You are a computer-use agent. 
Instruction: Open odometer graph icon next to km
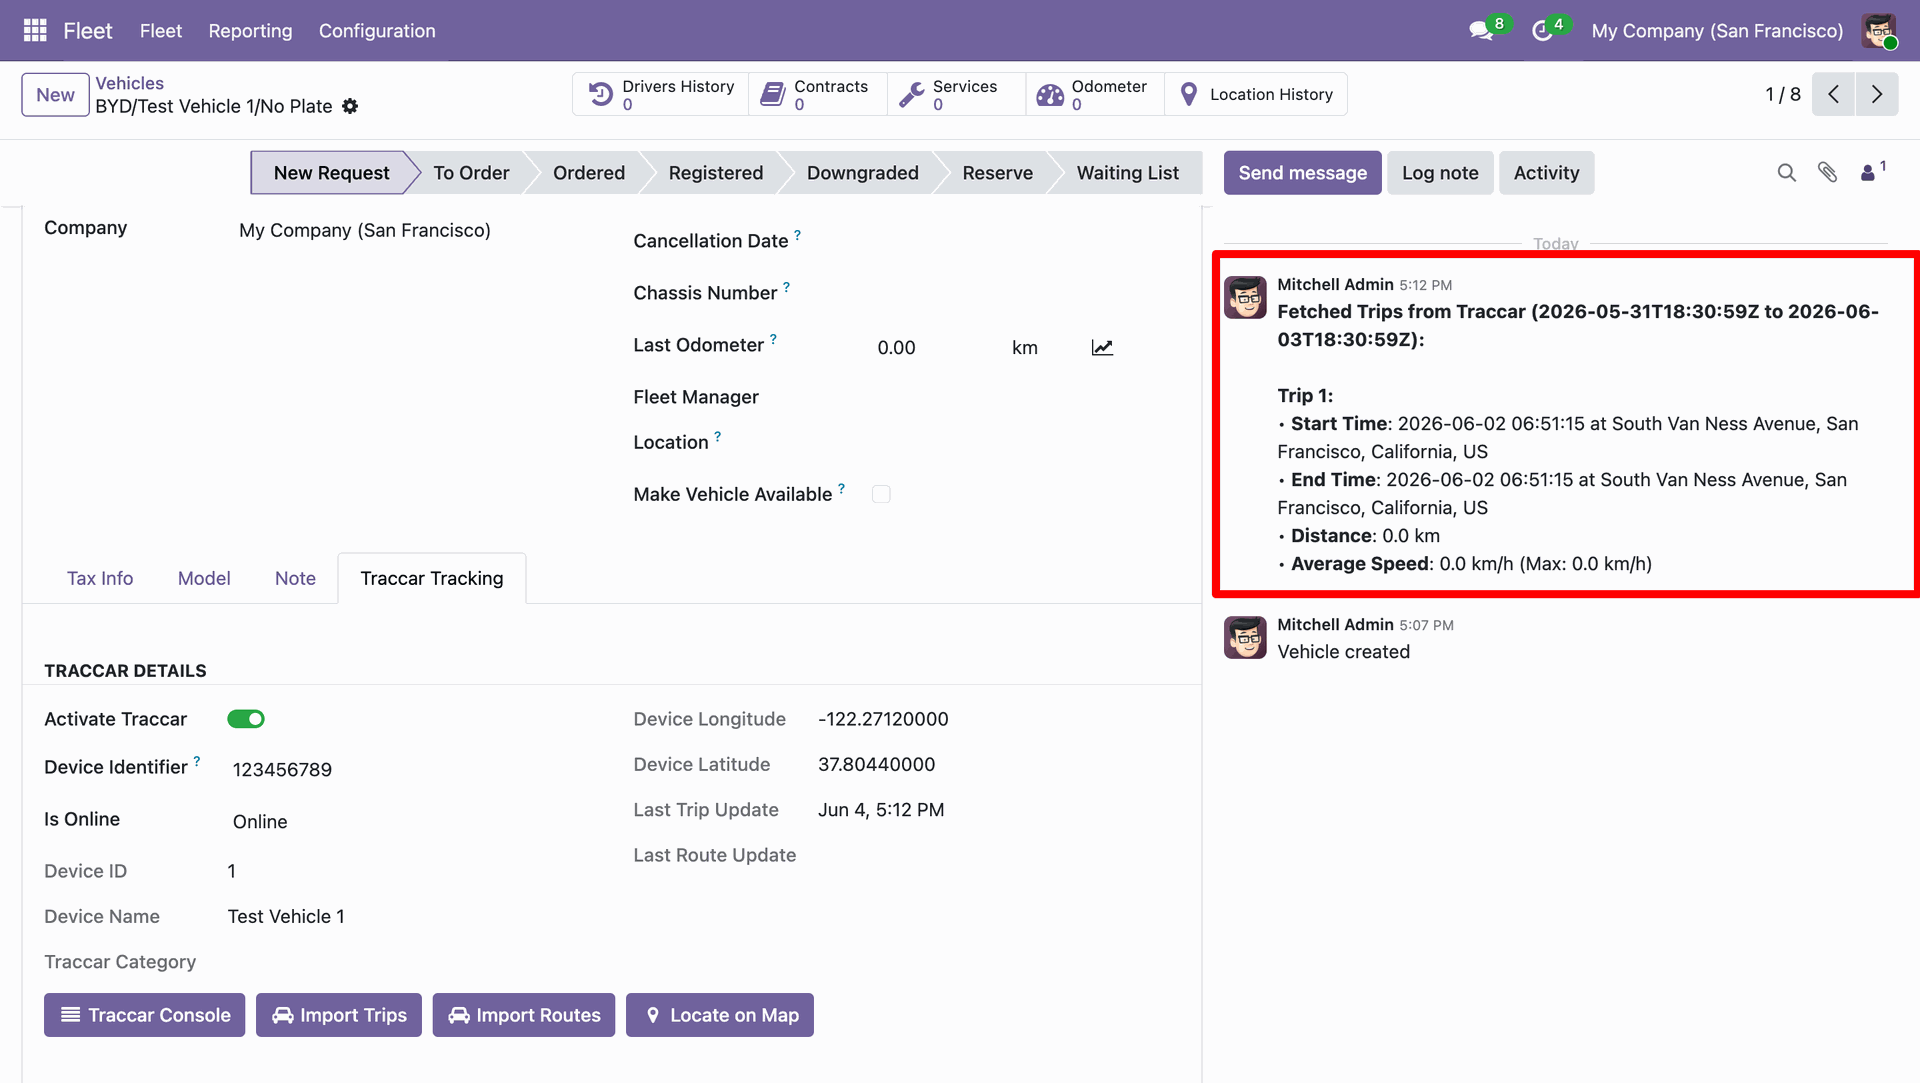[1102, 347]
